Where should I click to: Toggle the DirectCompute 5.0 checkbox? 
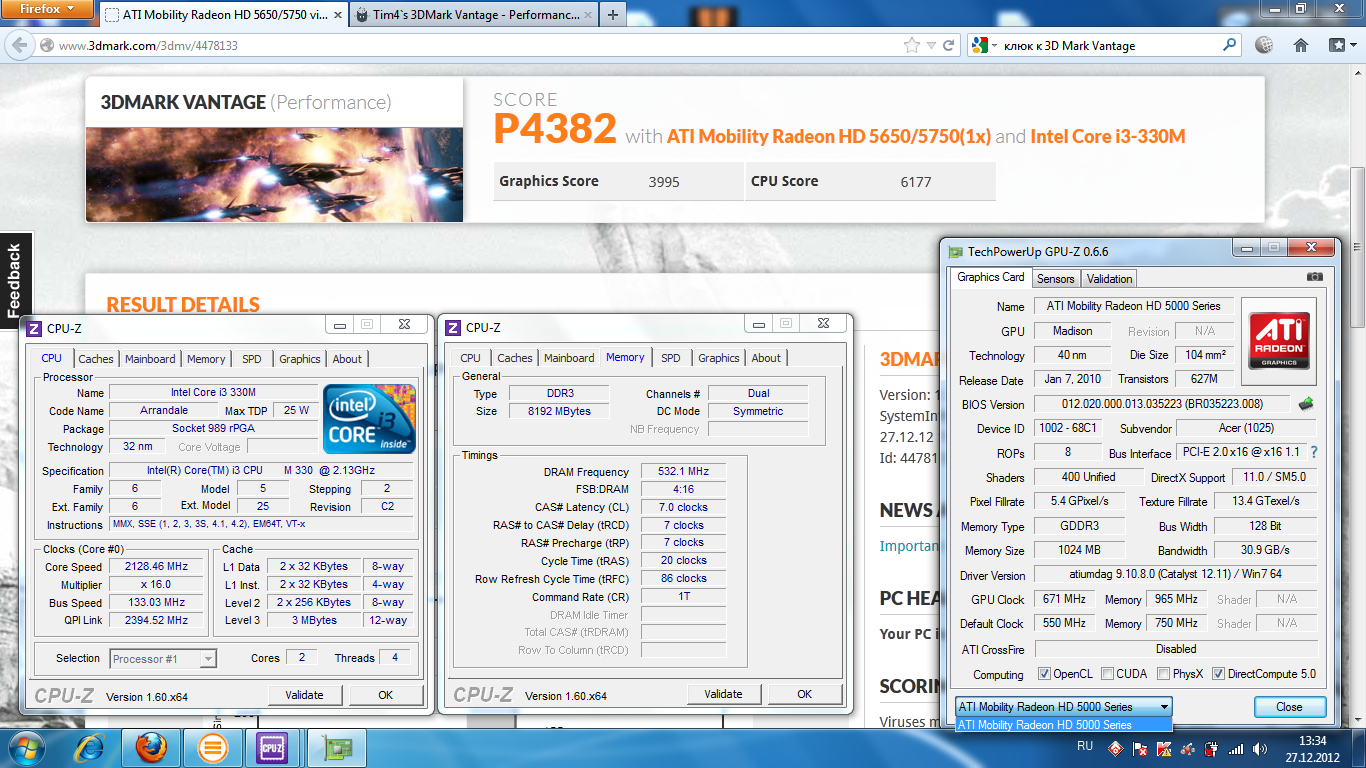(1218, 674)
